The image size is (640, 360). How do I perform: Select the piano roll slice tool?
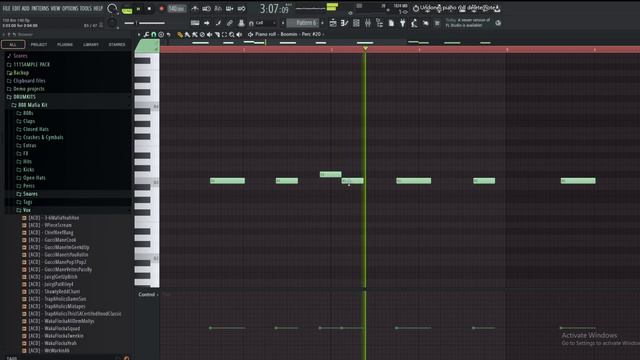[x=217, y=35]
